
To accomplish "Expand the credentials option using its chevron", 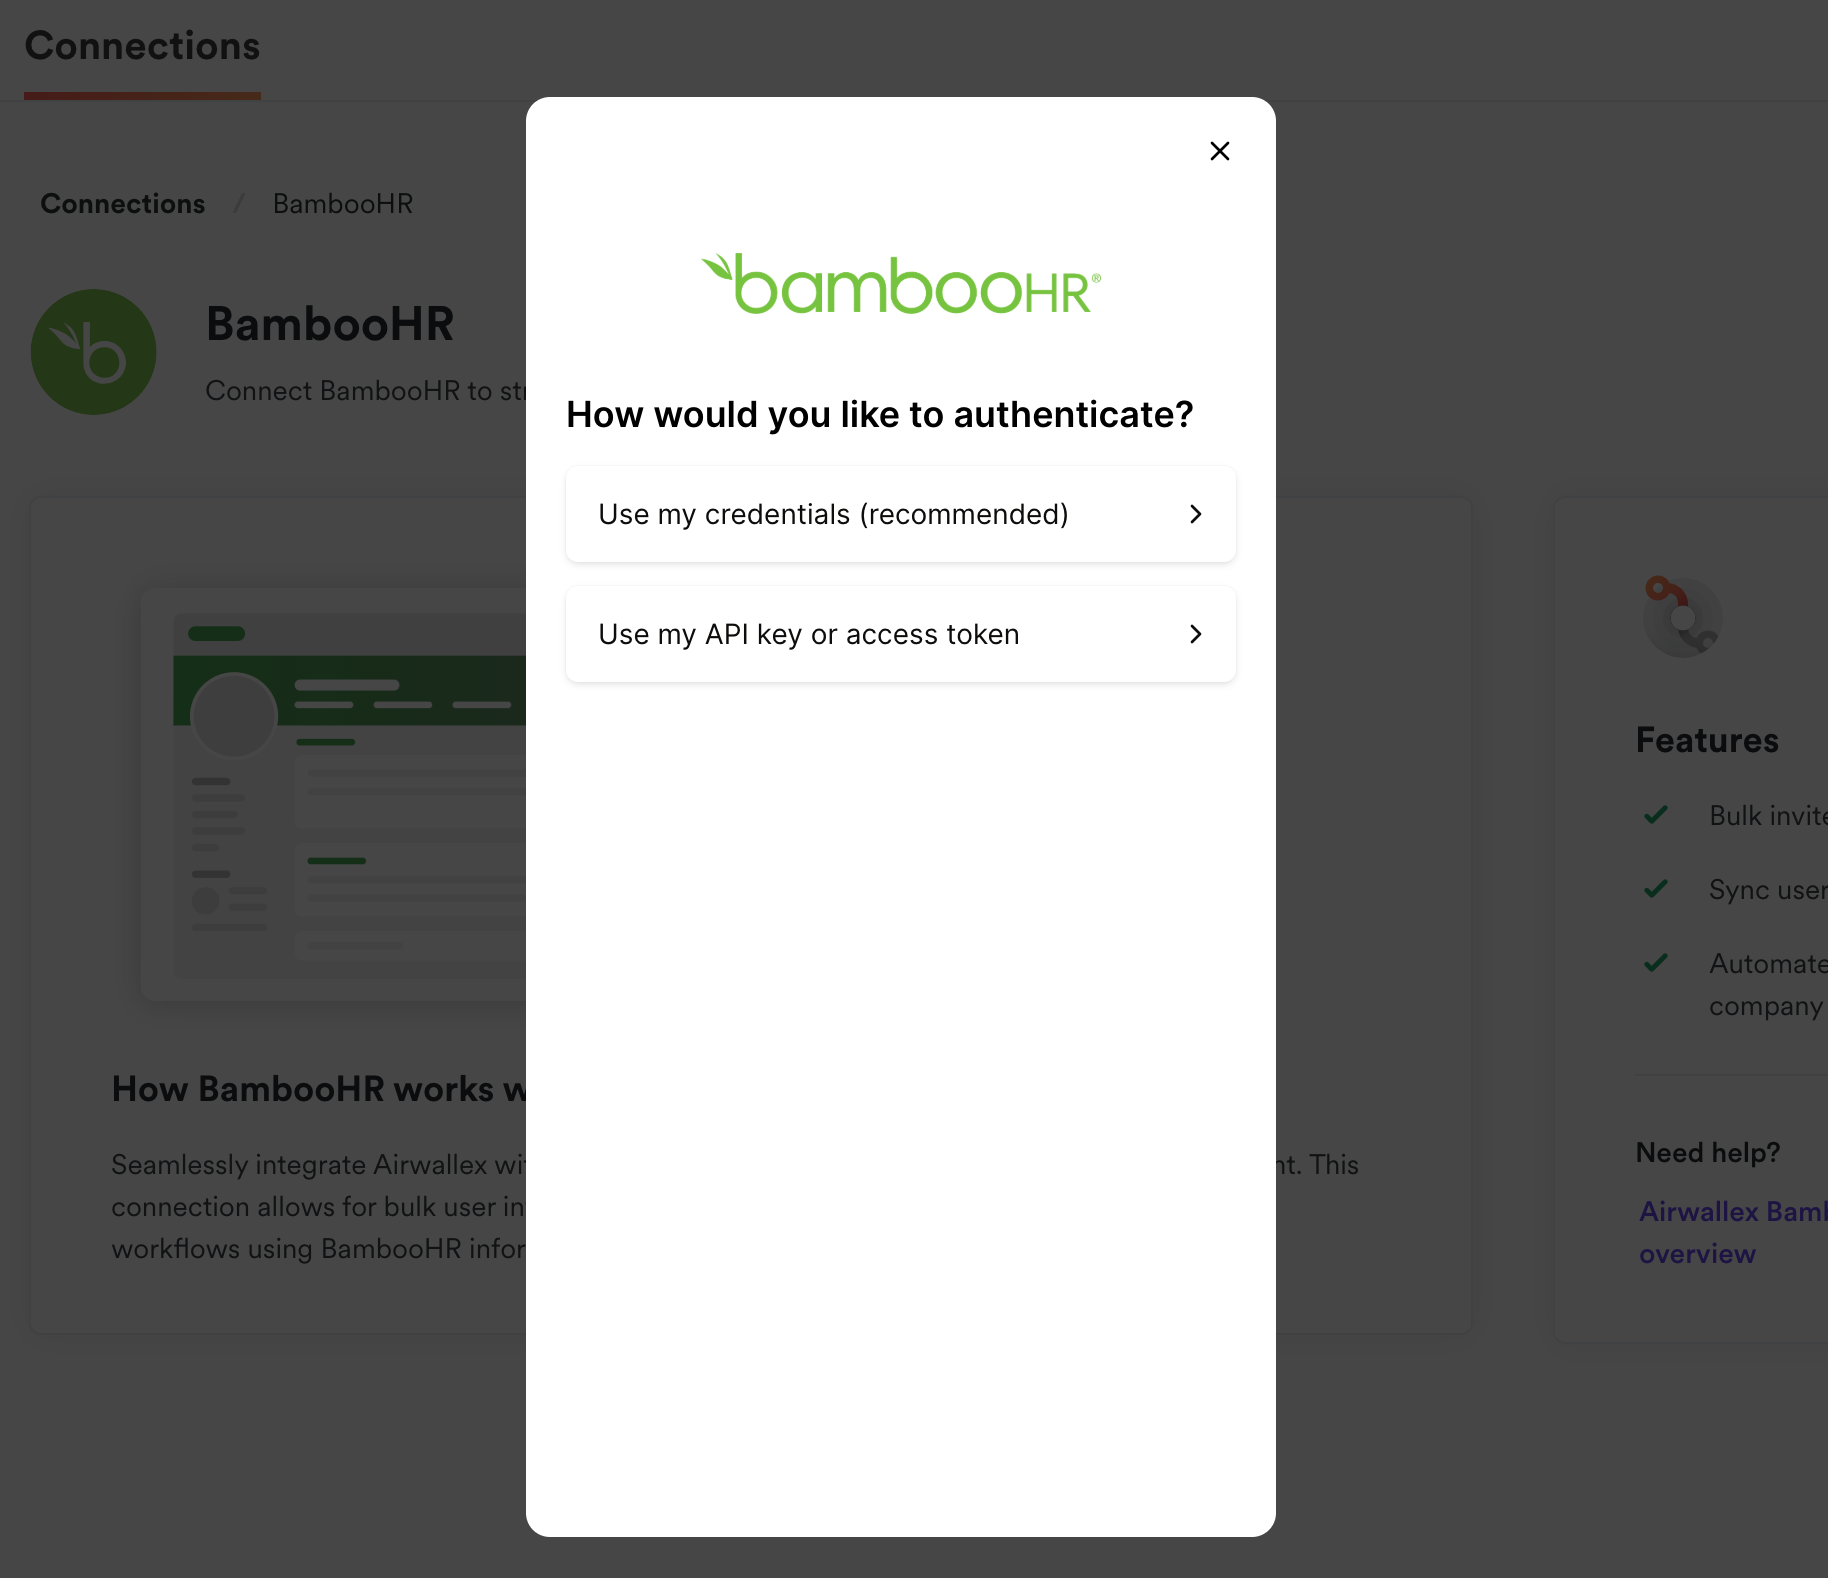I will (x=1195, y=514).
